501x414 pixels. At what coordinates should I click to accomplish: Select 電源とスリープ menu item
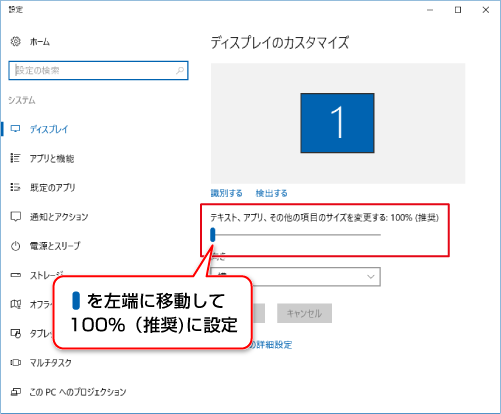(55, 246)
